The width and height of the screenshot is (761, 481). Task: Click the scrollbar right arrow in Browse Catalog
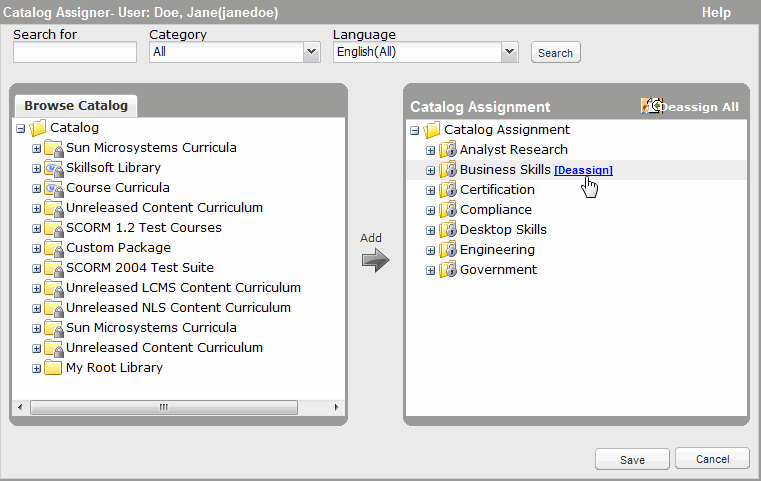[x=336, y=407]
